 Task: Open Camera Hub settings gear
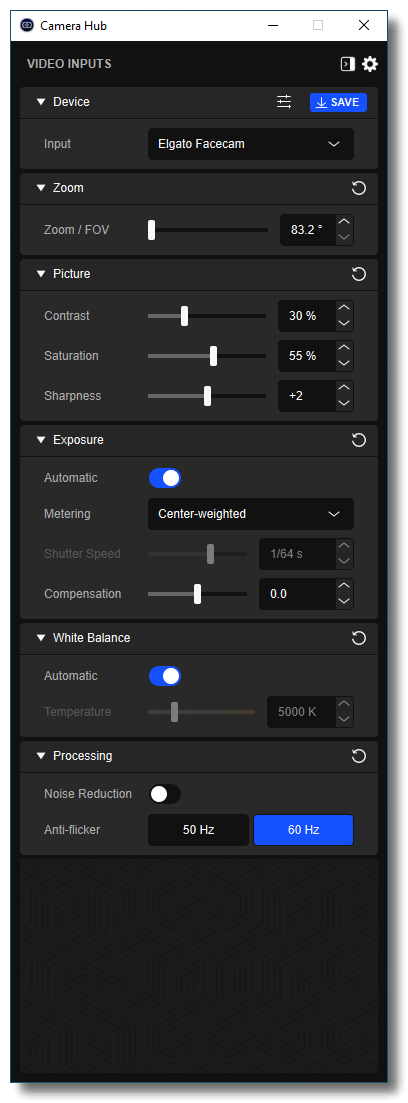370,64
